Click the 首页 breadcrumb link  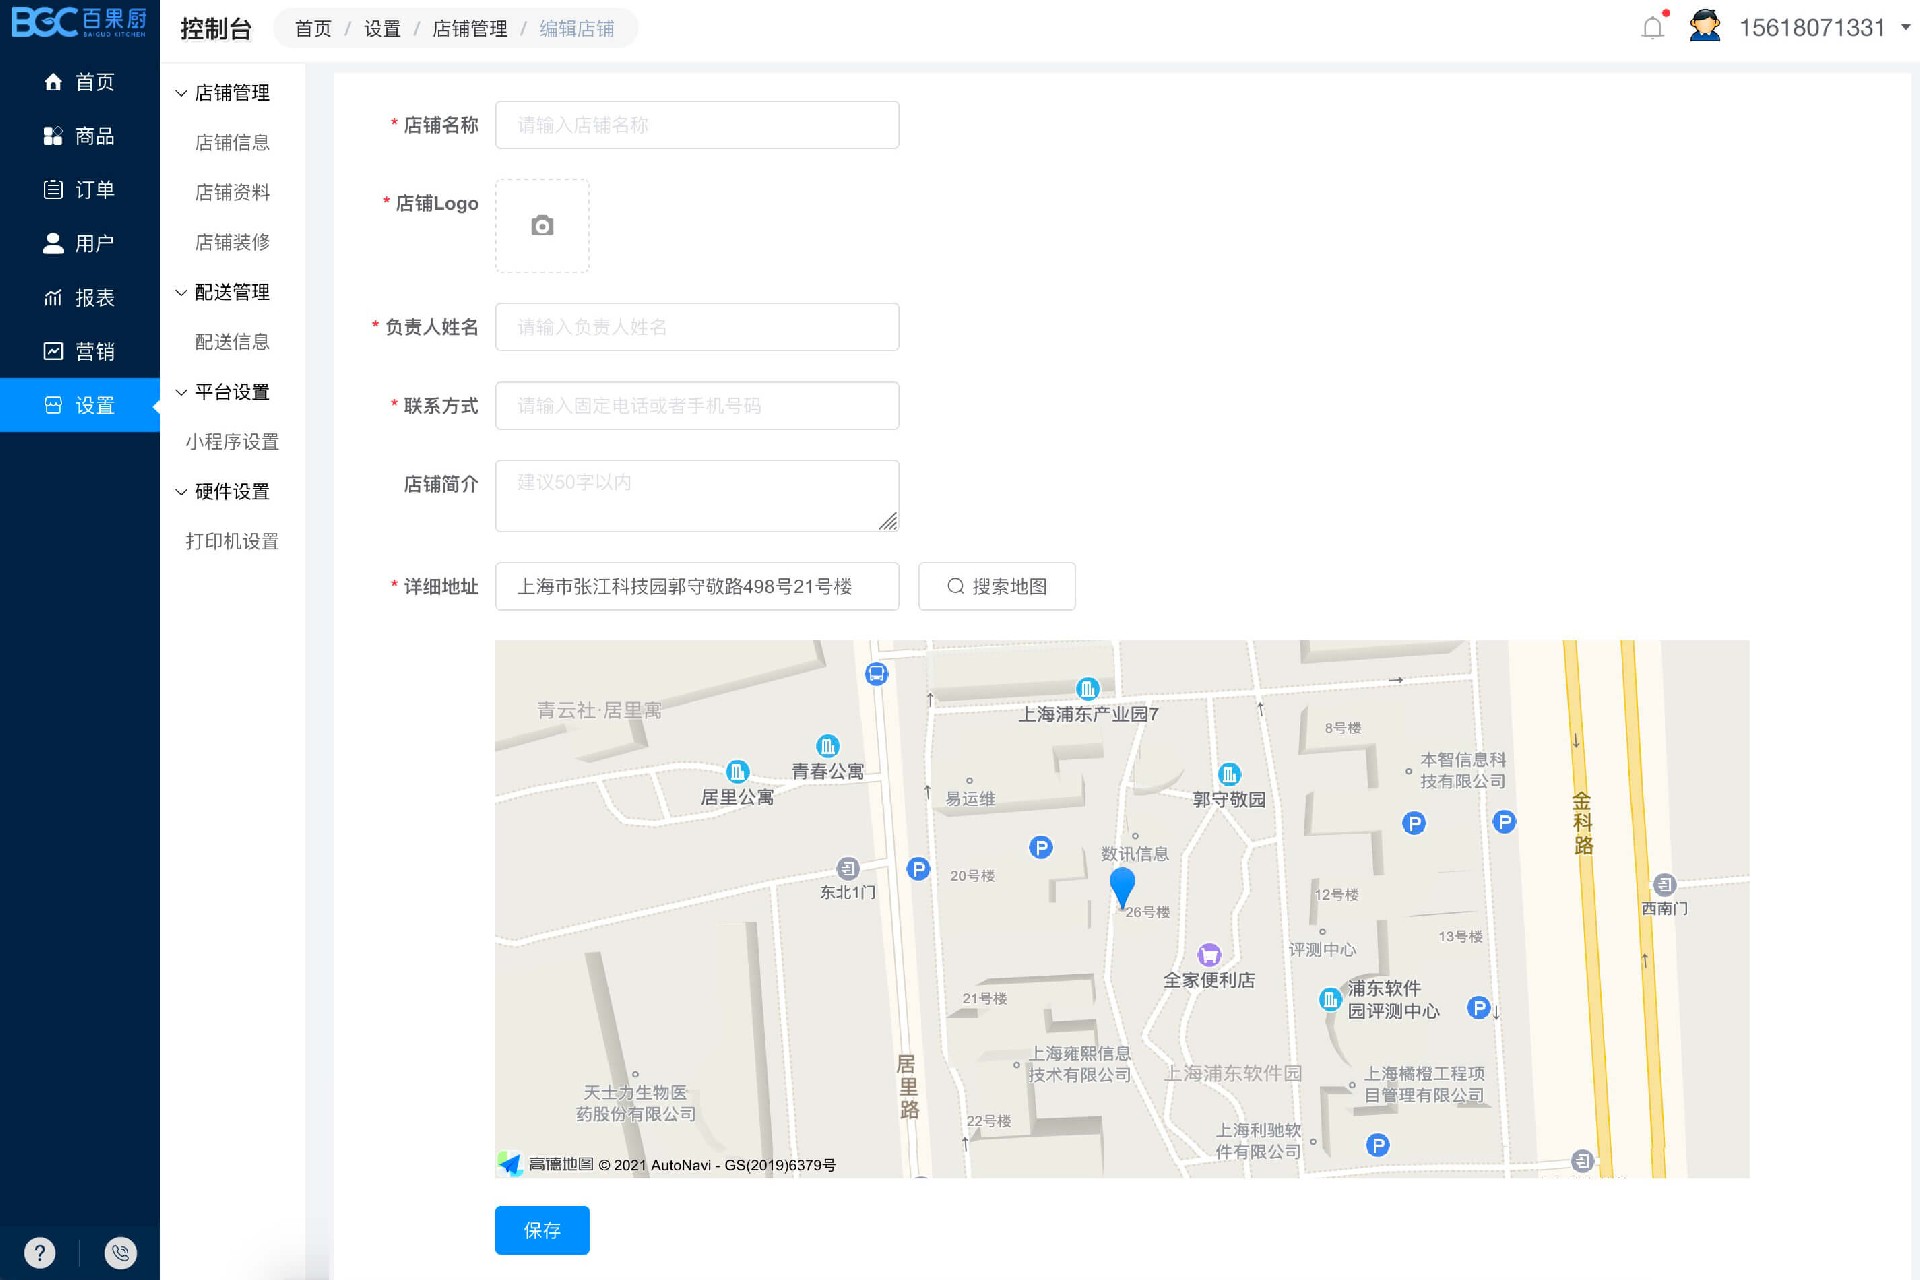(x=313, y=29)
